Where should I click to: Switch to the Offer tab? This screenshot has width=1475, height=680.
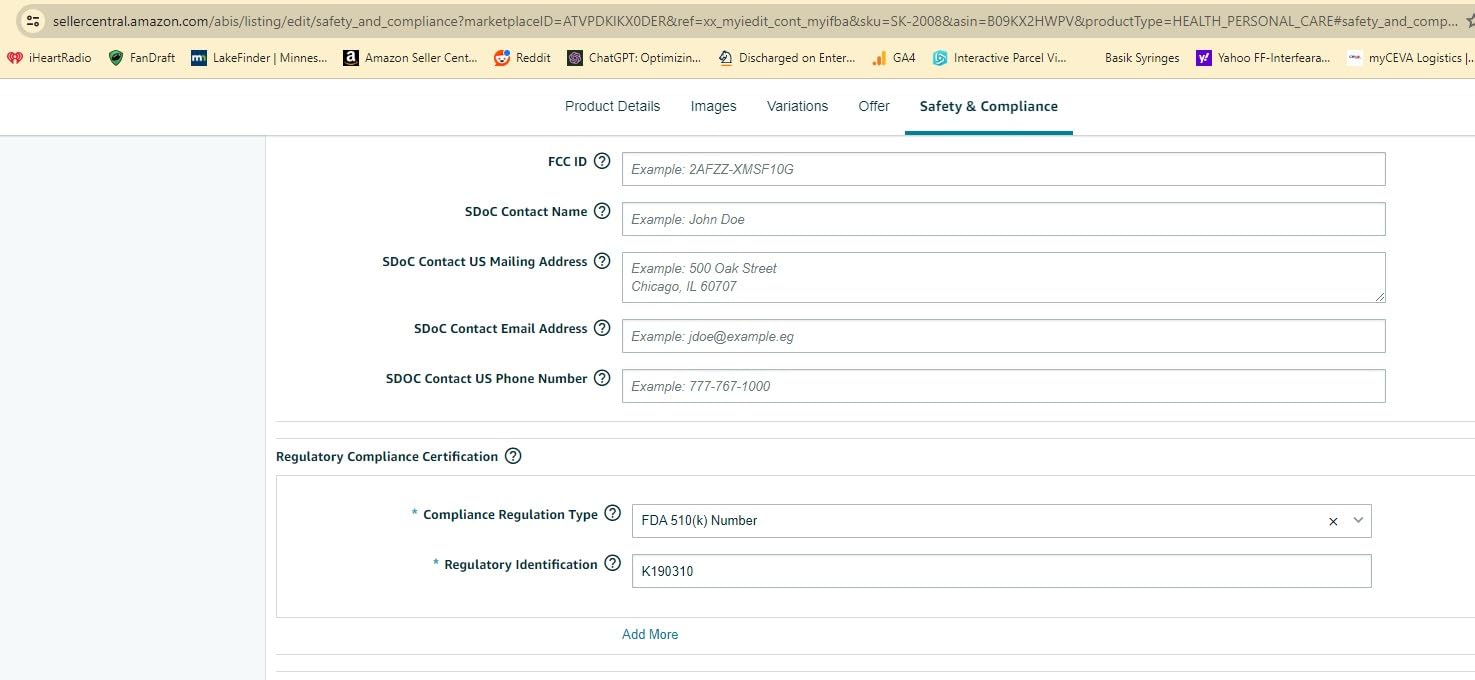[x=874, y=106]
